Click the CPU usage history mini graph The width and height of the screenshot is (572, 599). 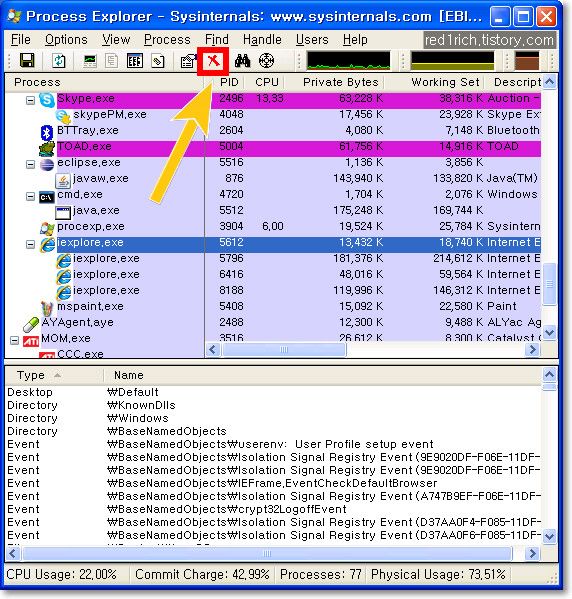click(348, 60)
